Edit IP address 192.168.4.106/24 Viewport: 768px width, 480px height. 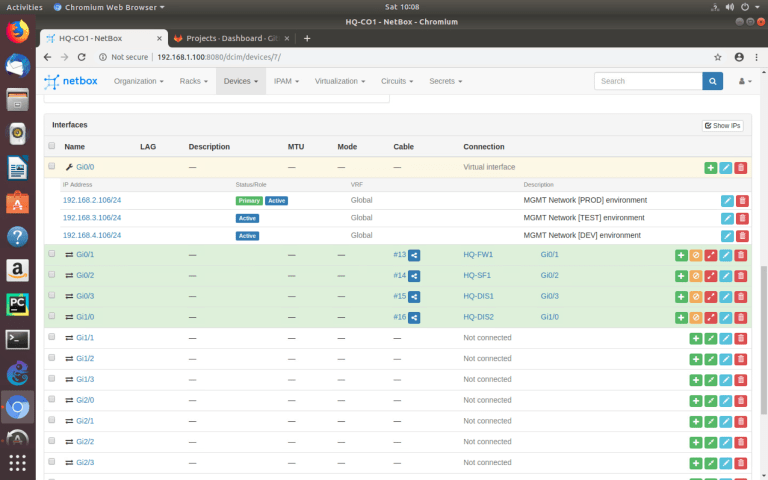pos(727,236)
